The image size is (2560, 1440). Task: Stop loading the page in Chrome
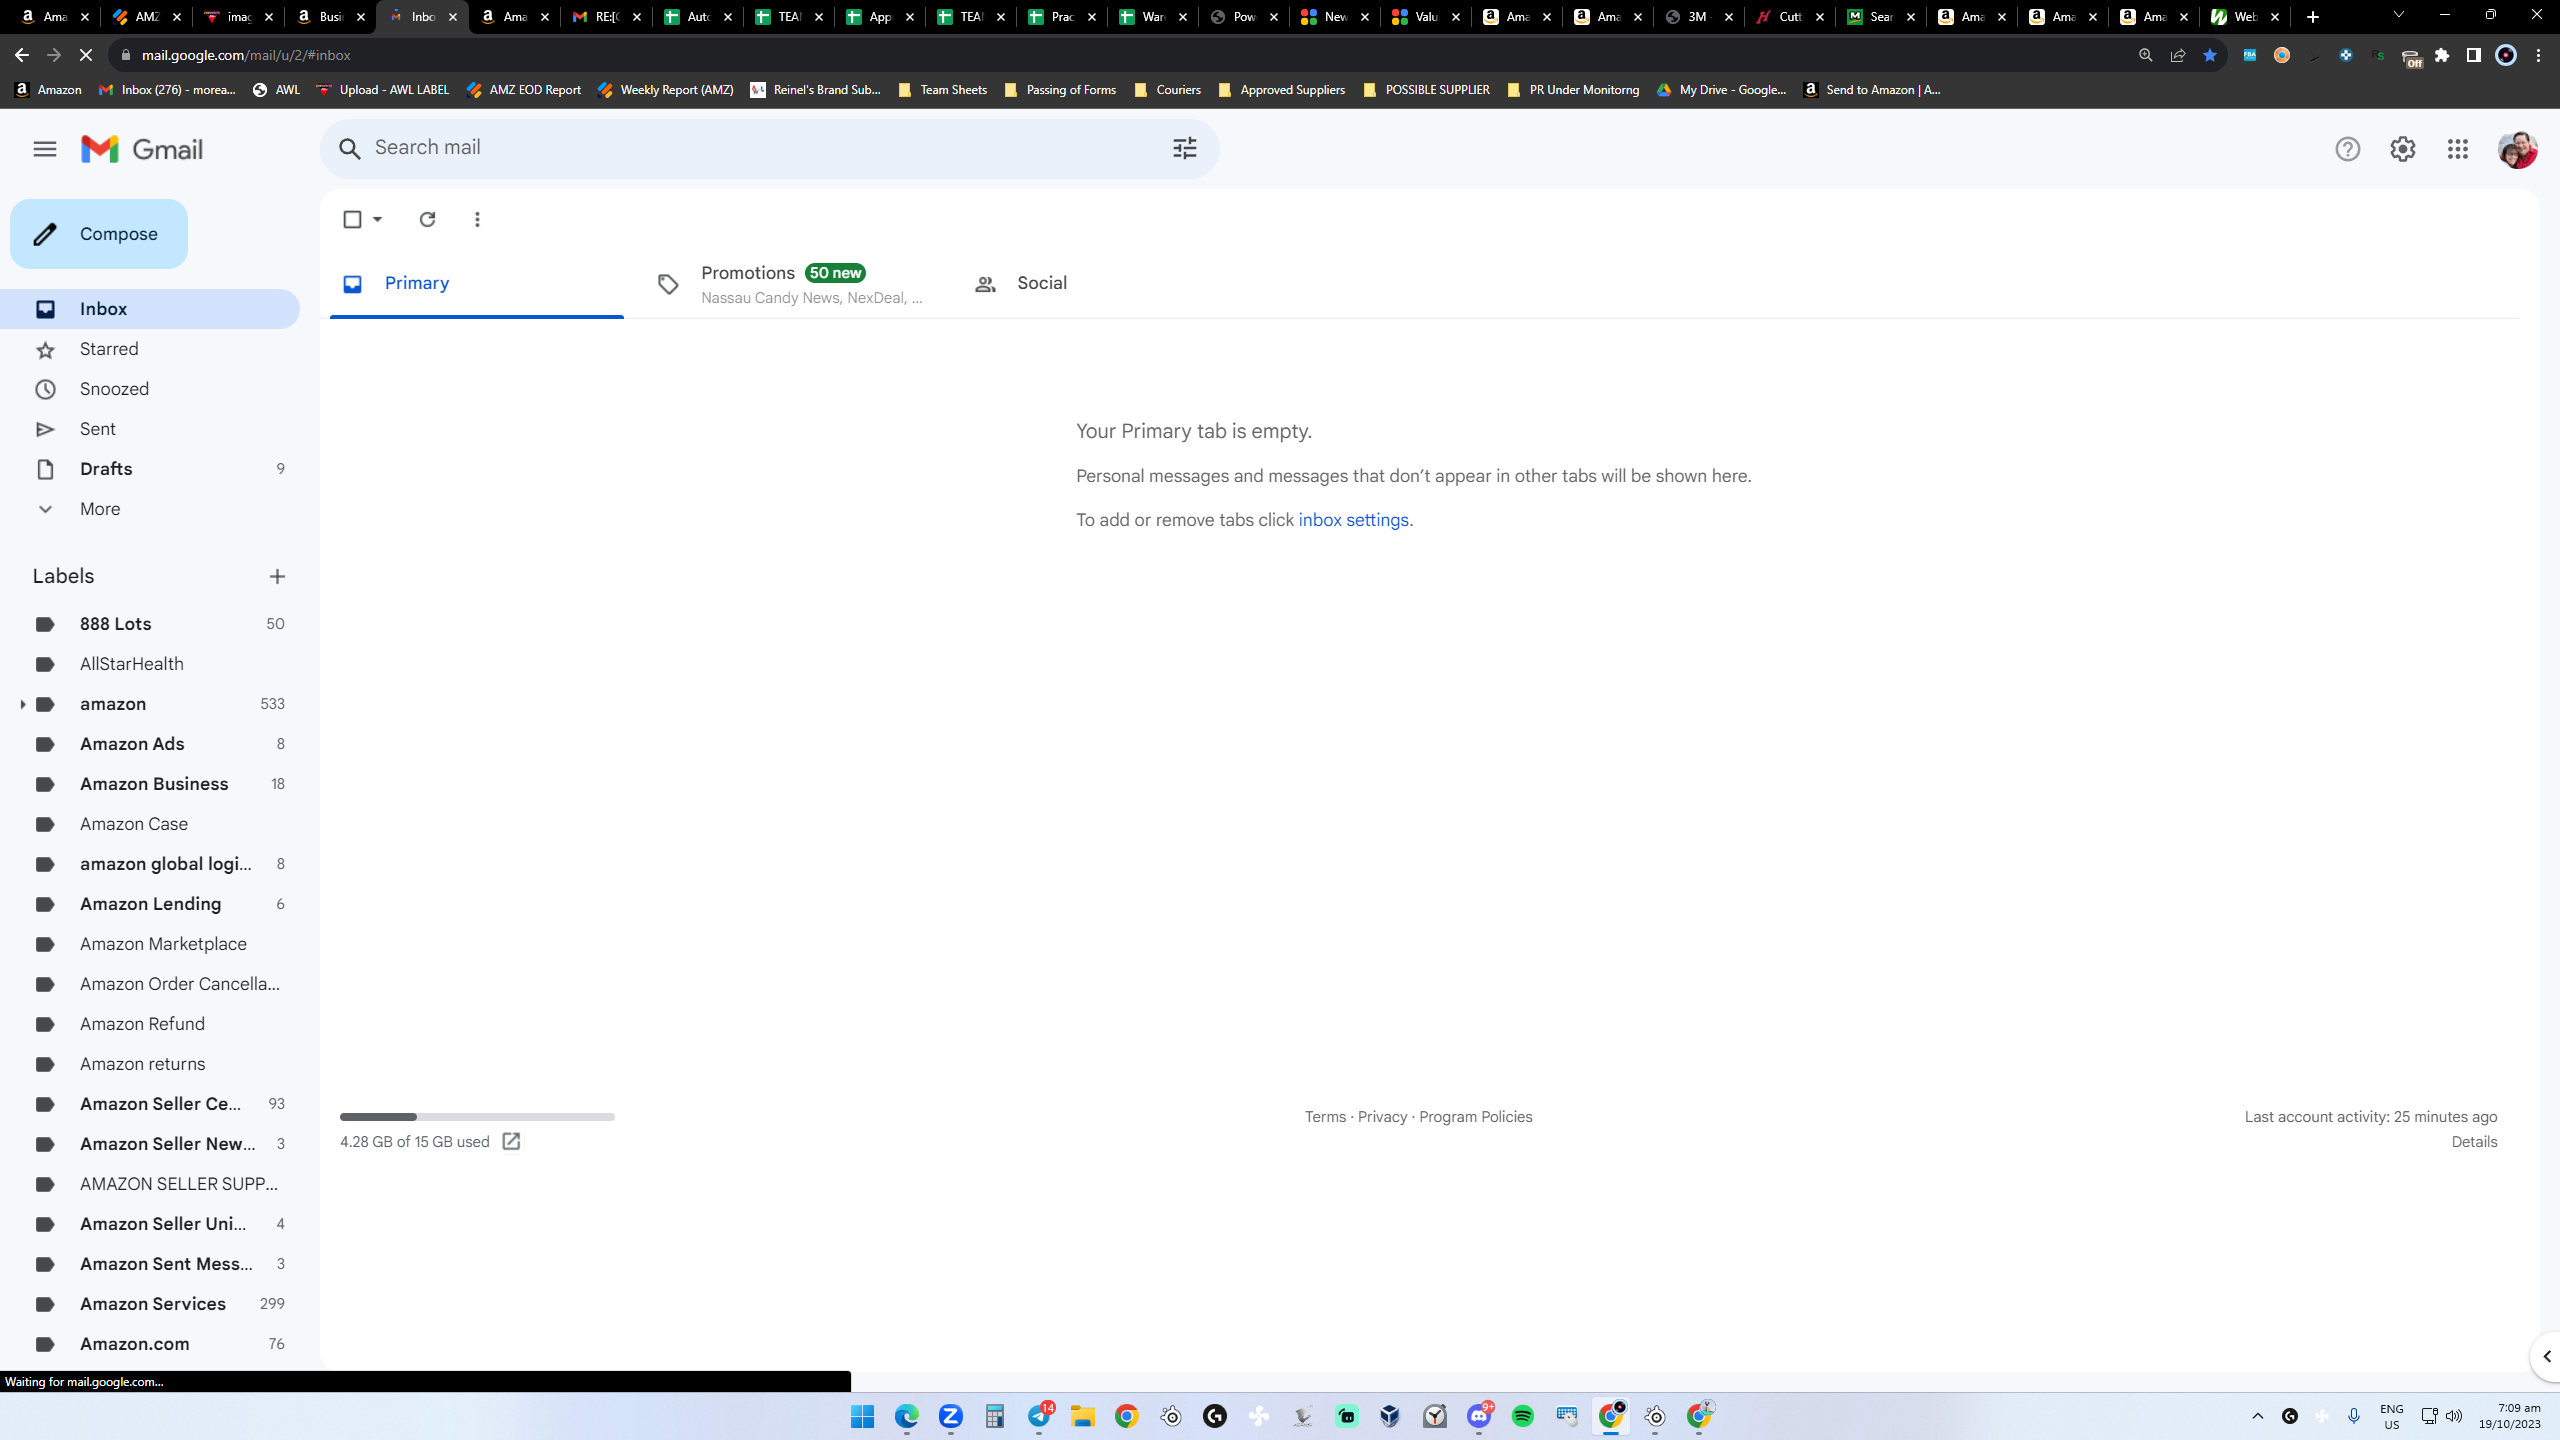86,55
